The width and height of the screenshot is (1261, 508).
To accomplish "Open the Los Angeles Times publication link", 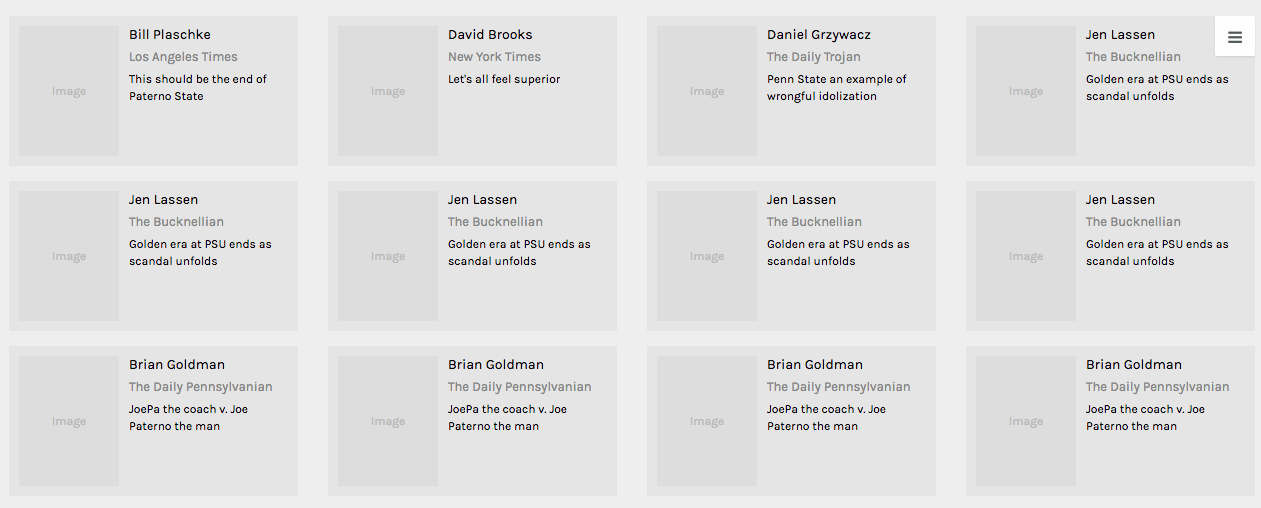I will coord(183,57).
